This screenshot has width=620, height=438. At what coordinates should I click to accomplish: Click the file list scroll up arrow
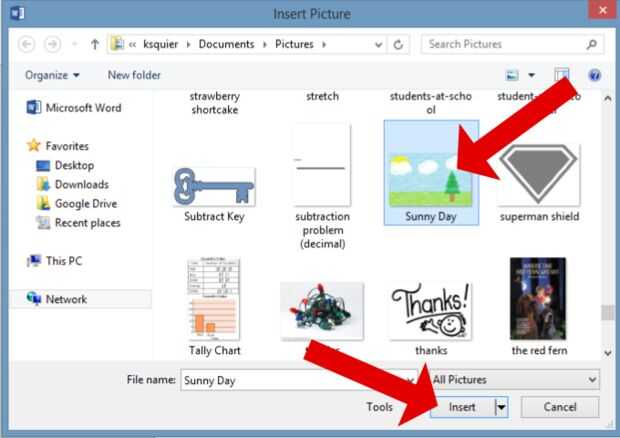click(608, 98)
